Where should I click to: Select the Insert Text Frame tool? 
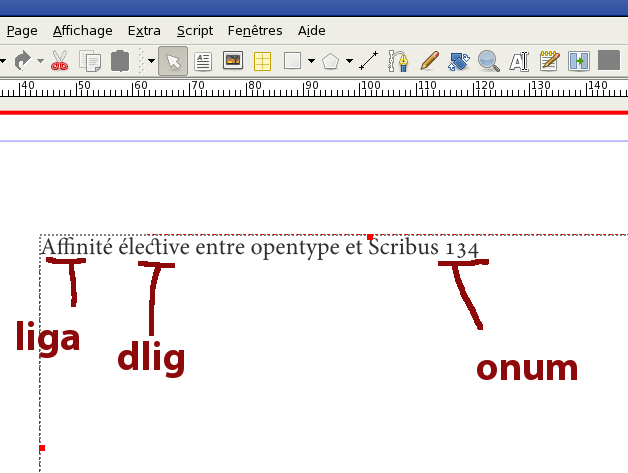click(x=203, y=61)
